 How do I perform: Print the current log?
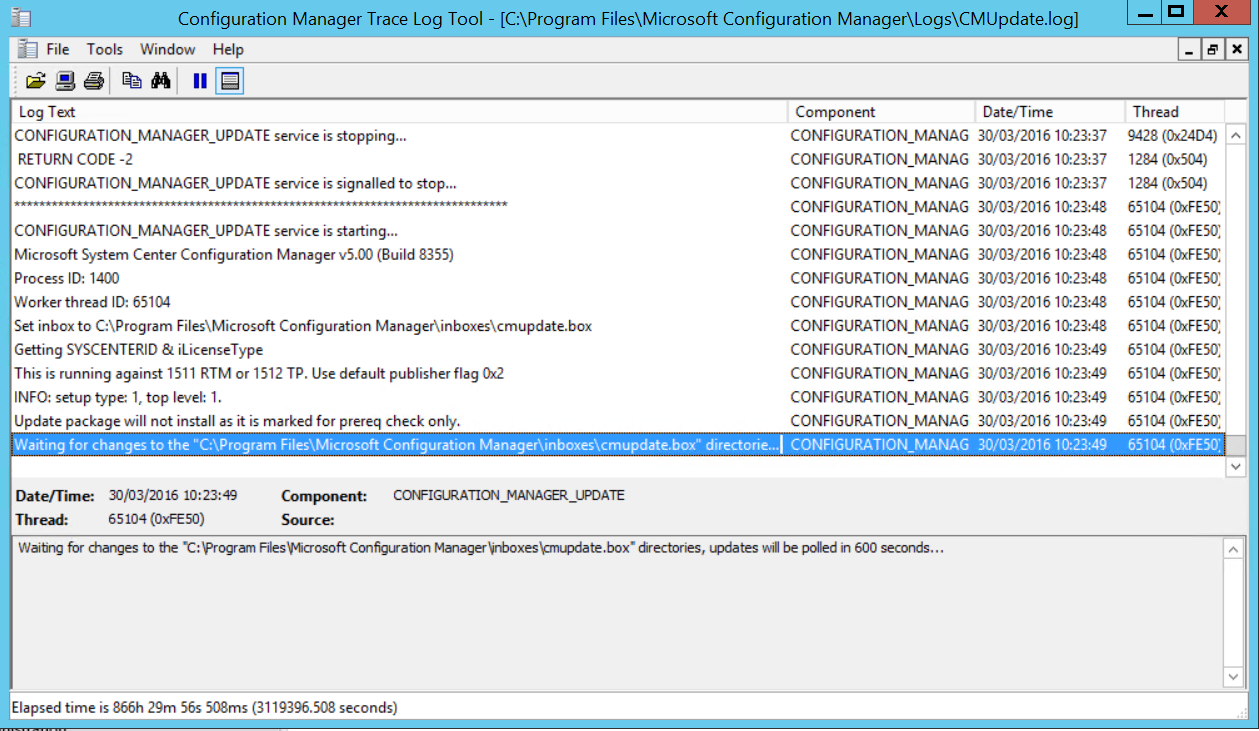pyautogui.click(x=93, y=81)
